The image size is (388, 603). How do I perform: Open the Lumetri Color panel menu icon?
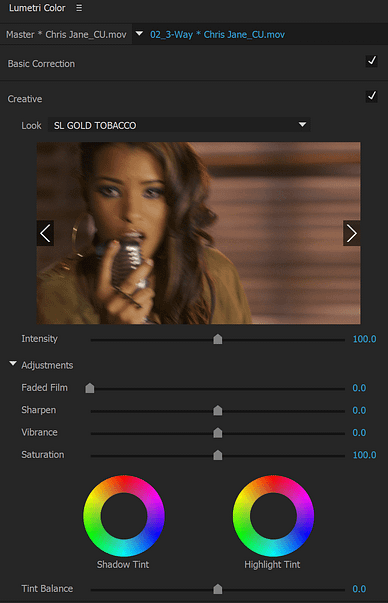79,8
